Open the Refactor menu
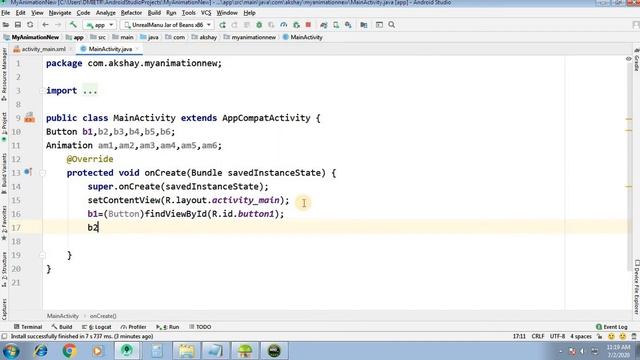This screenshot has height=360, width=640. pyautogui.click(x=131, y=13)
